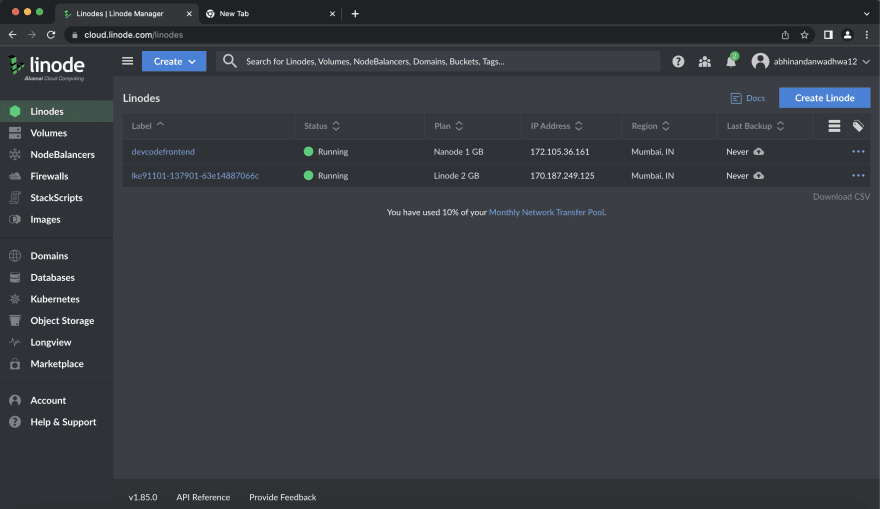
Task: Click backup cloud icon for devcodefrontend
Action: coord(758,152)
